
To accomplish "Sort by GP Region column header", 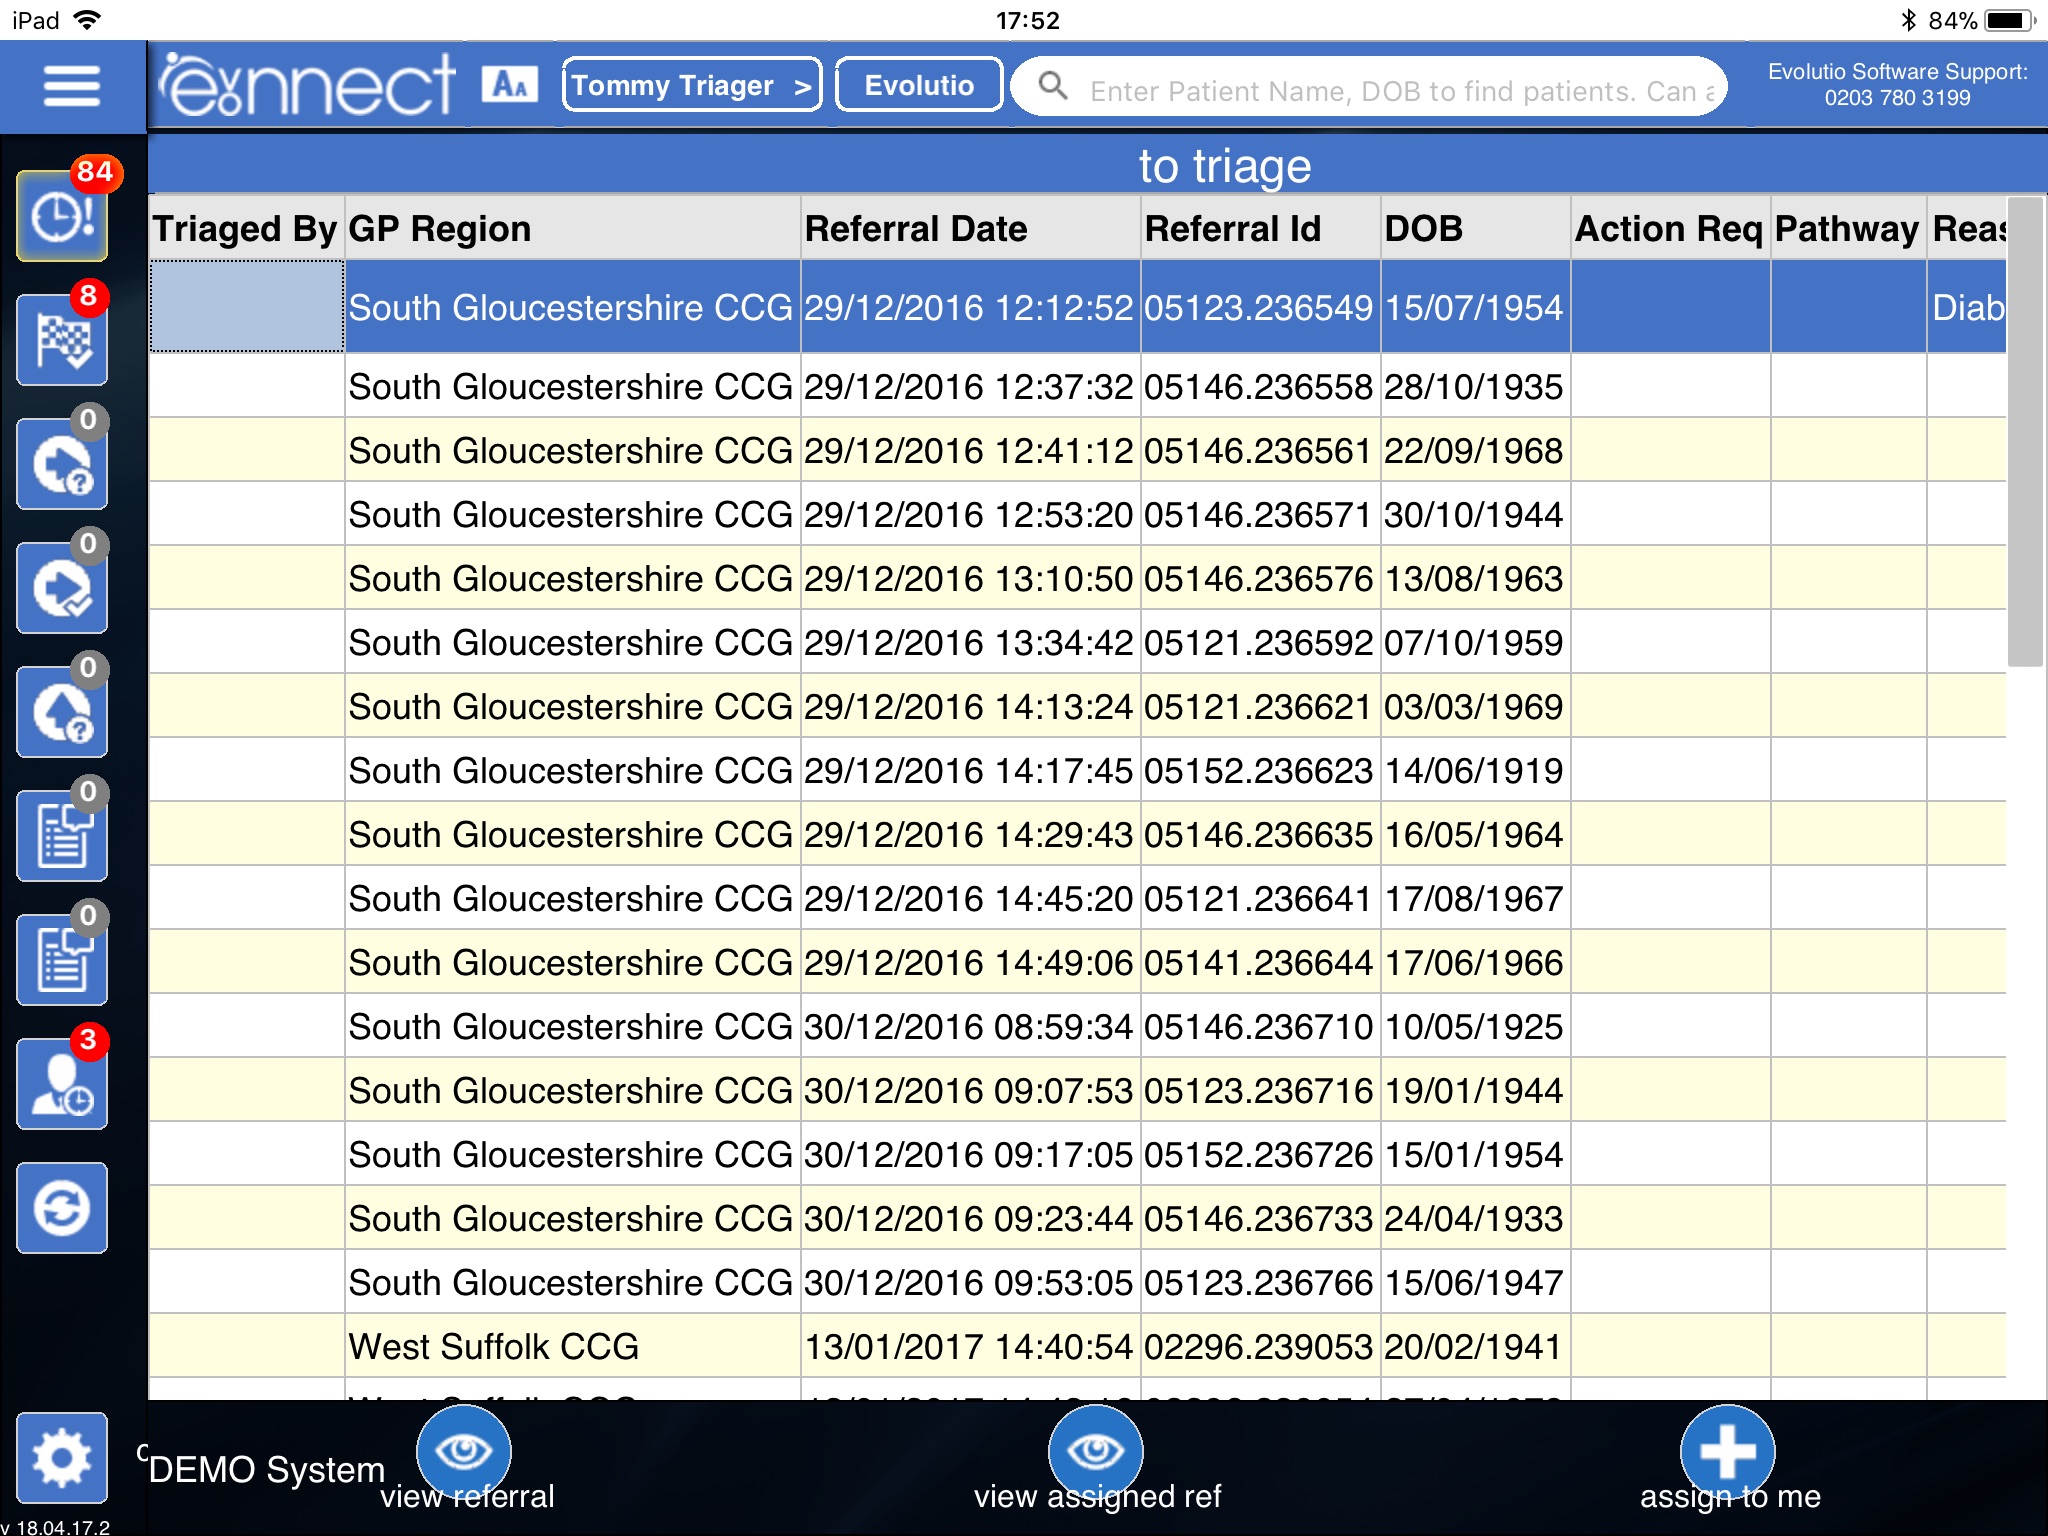I will point(572,229).
